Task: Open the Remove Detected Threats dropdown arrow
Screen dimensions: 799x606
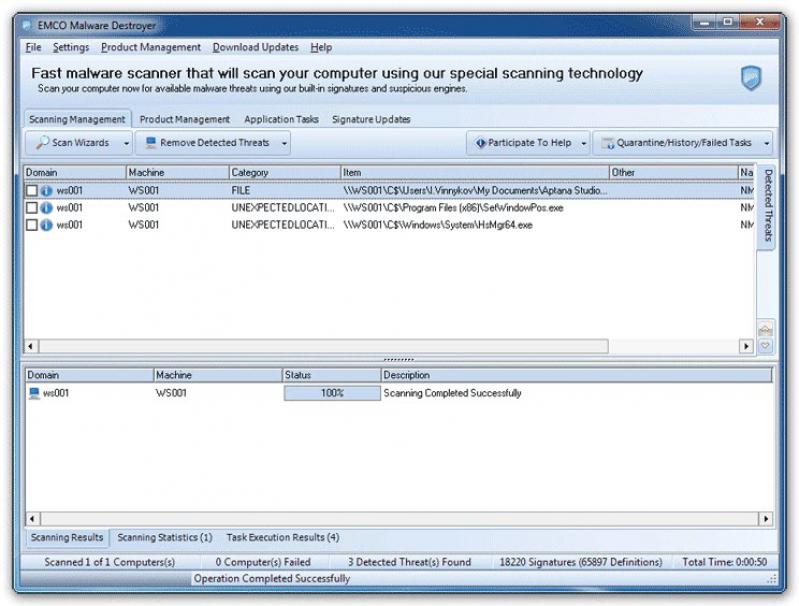Action: coord(284,143)
